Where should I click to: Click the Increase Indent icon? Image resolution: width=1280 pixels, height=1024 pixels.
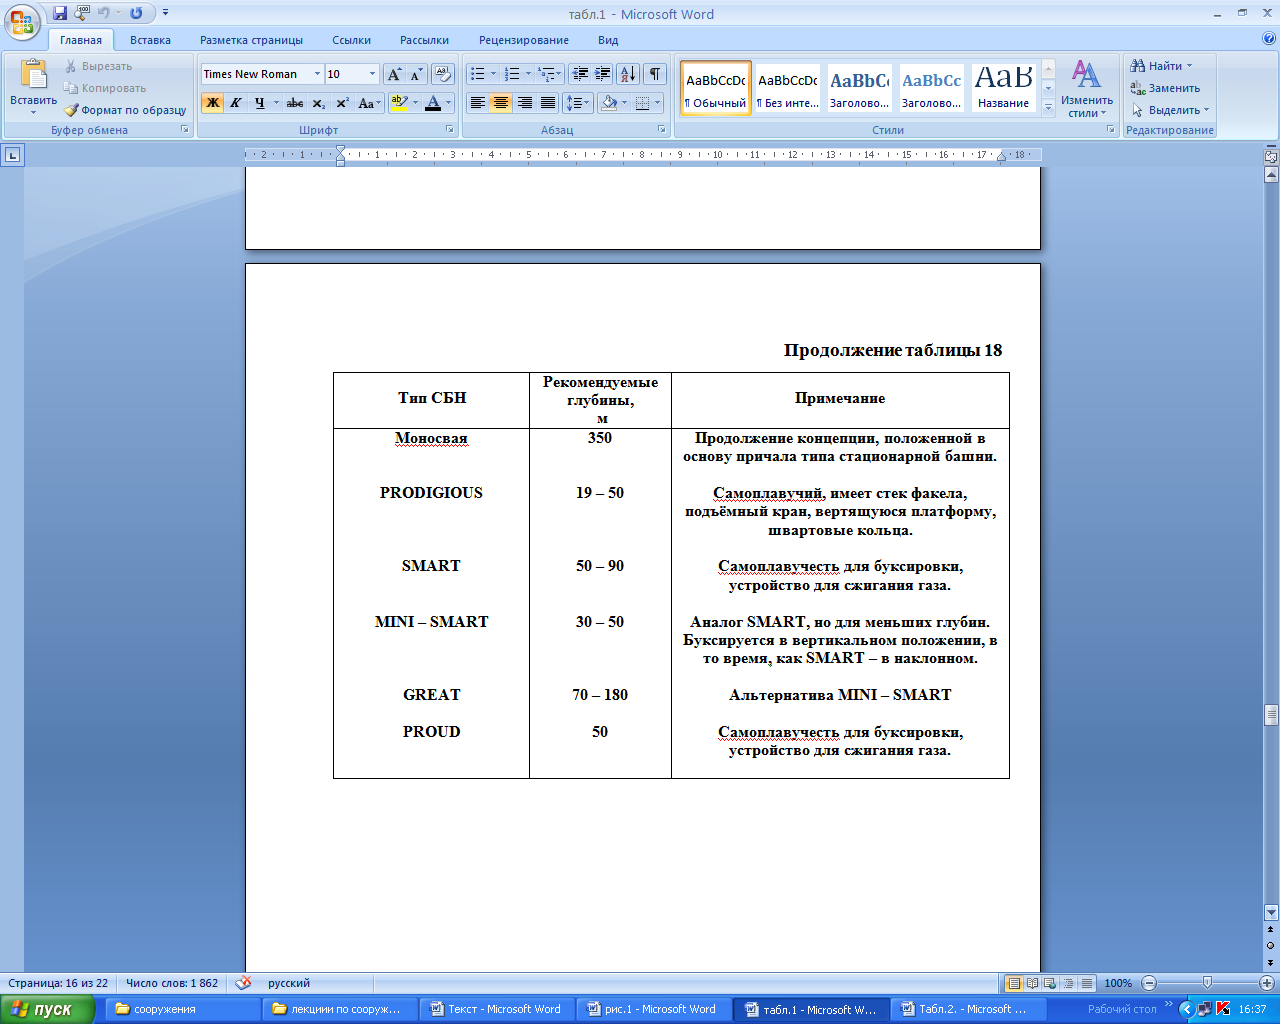(603, 74)
